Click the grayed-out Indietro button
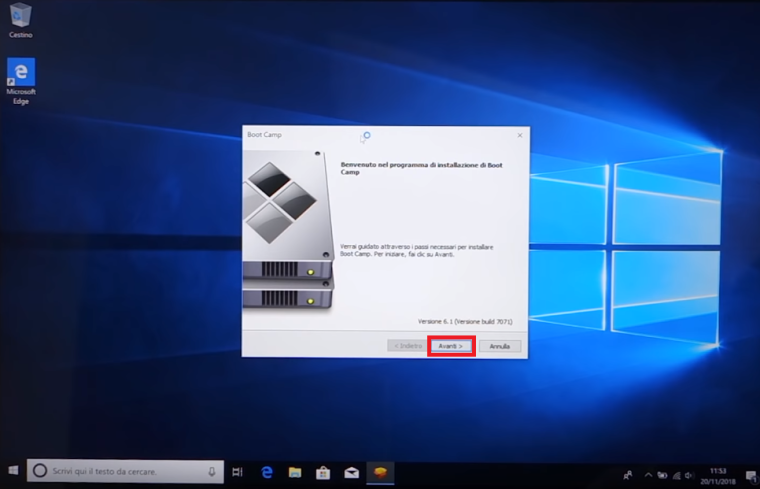 407,346
